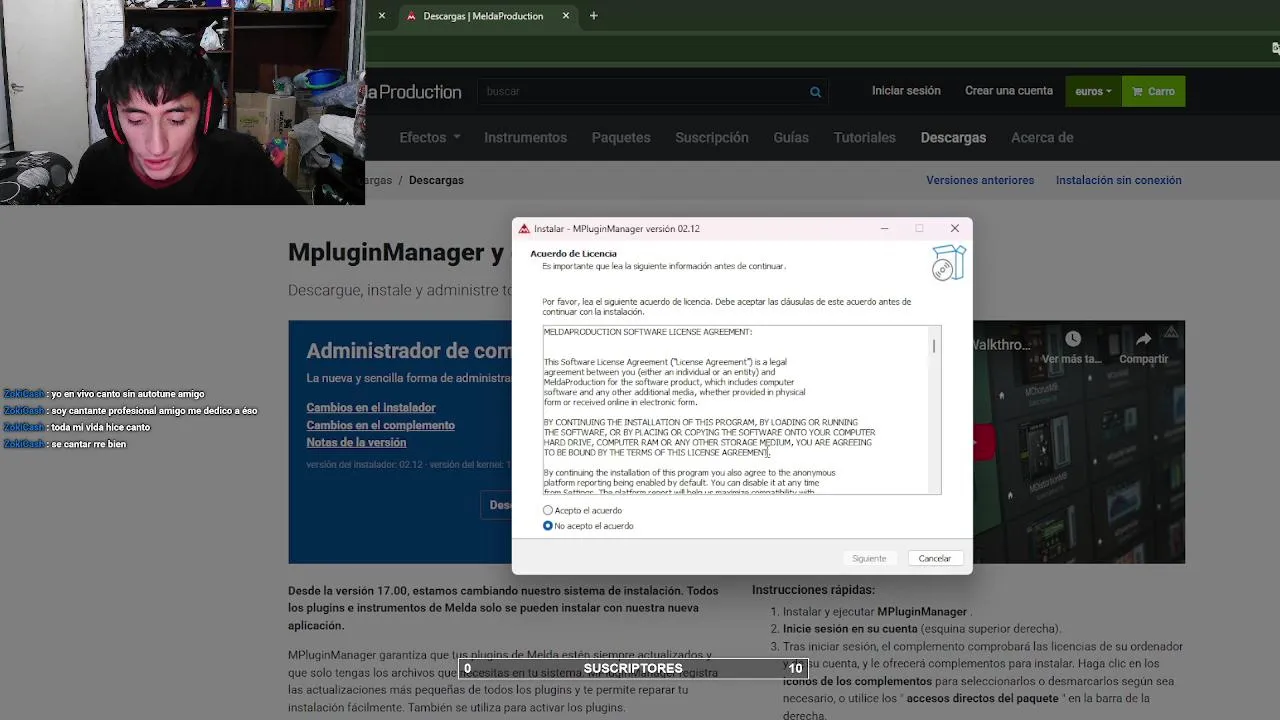This screenshot has width=1280, height=720.
Task: Expand the 'euros' currency dropdown
Action: [x=1093, y=91]
